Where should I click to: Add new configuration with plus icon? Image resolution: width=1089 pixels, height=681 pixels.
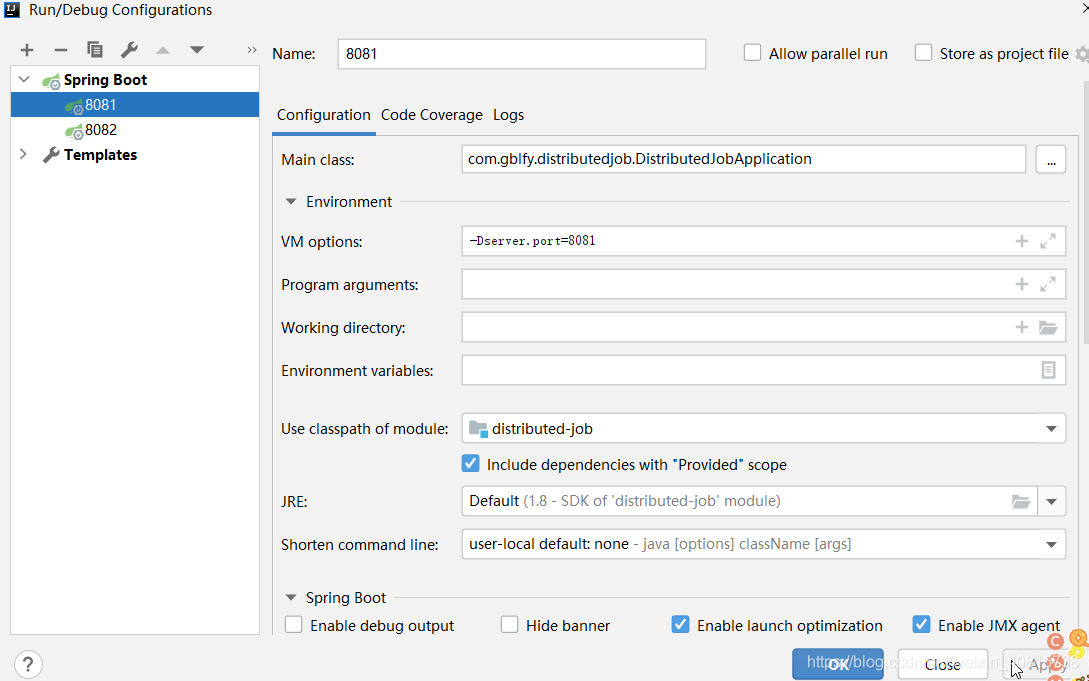coord(26,50)
